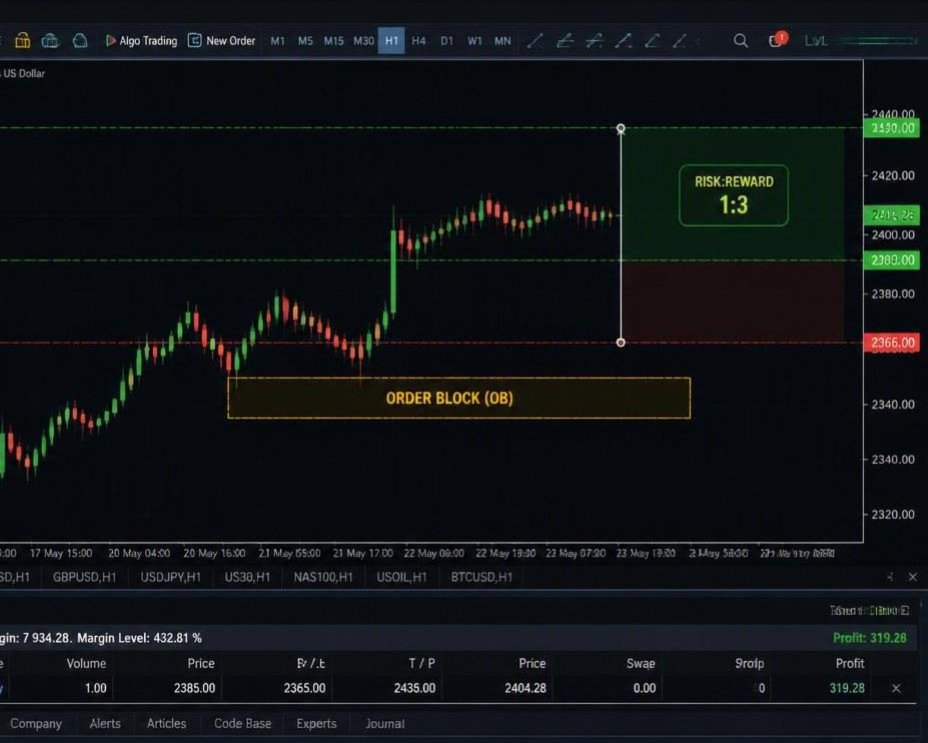928x743 pixels.
Task: Switch chart to MN timeframe
Action: (x=502, y=41)
